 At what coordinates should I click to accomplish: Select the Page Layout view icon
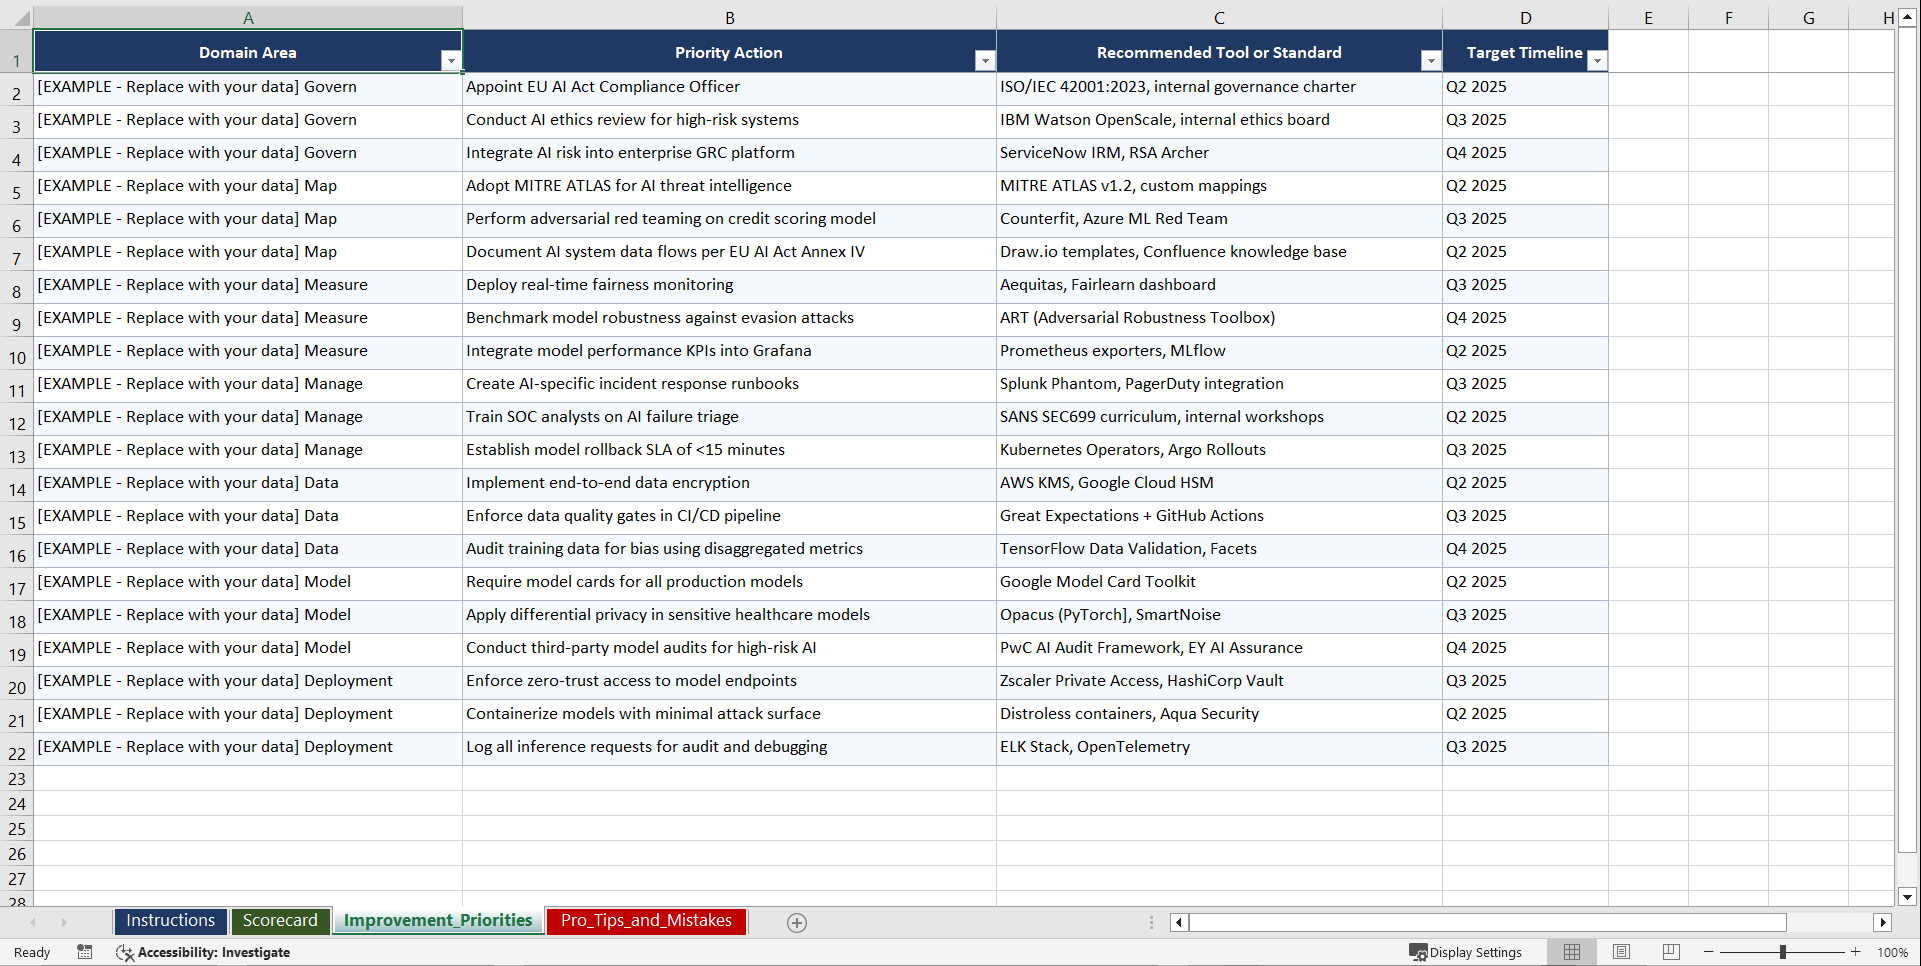[x=1621, y=952]
